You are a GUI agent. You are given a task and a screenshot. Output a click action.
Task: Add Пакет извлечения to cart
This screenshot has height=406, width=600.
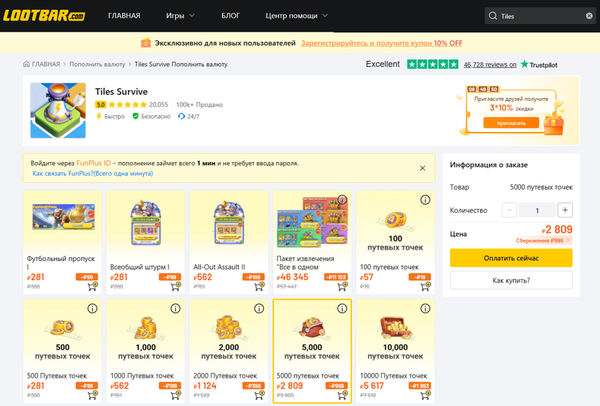(342, 286)
